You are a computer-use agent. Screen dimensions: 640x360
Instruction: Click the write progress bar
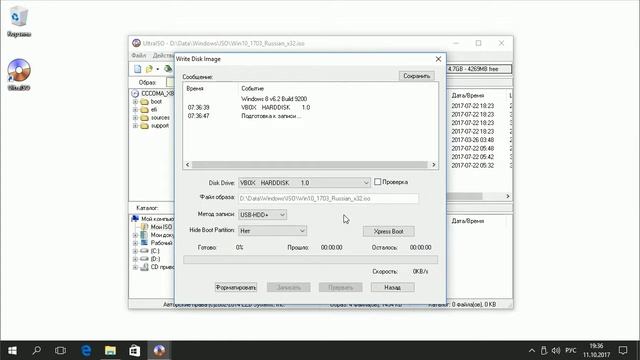pos(311,260)
